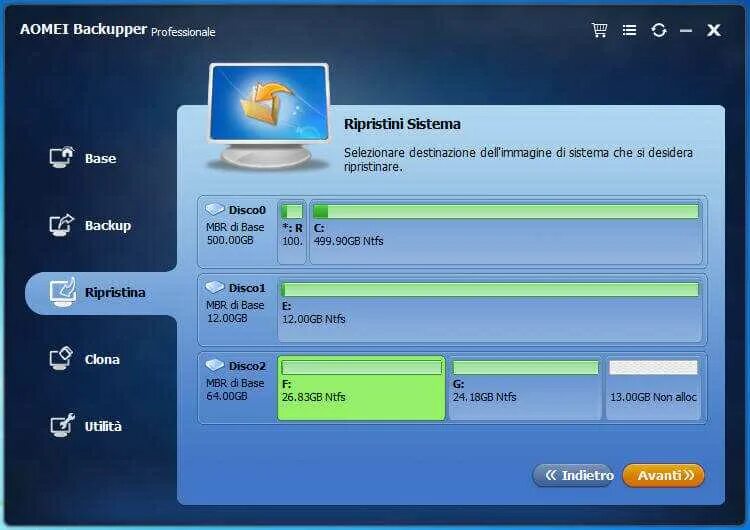Click the Disco1 drive icon

point(215,287)
